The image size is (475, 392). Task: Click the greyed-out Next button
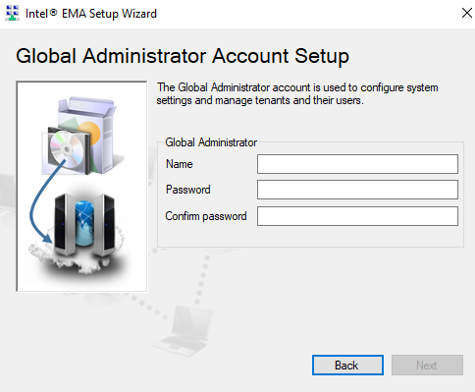[427, 365]
